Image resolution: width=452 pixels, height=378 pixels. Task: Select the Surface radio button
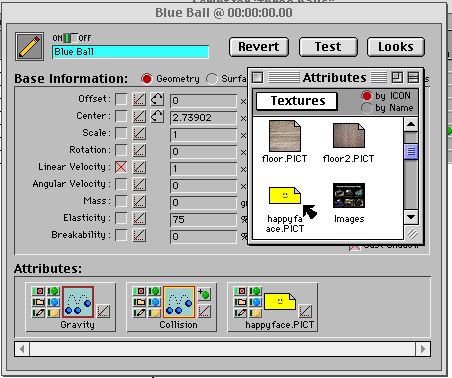[212, 79]
